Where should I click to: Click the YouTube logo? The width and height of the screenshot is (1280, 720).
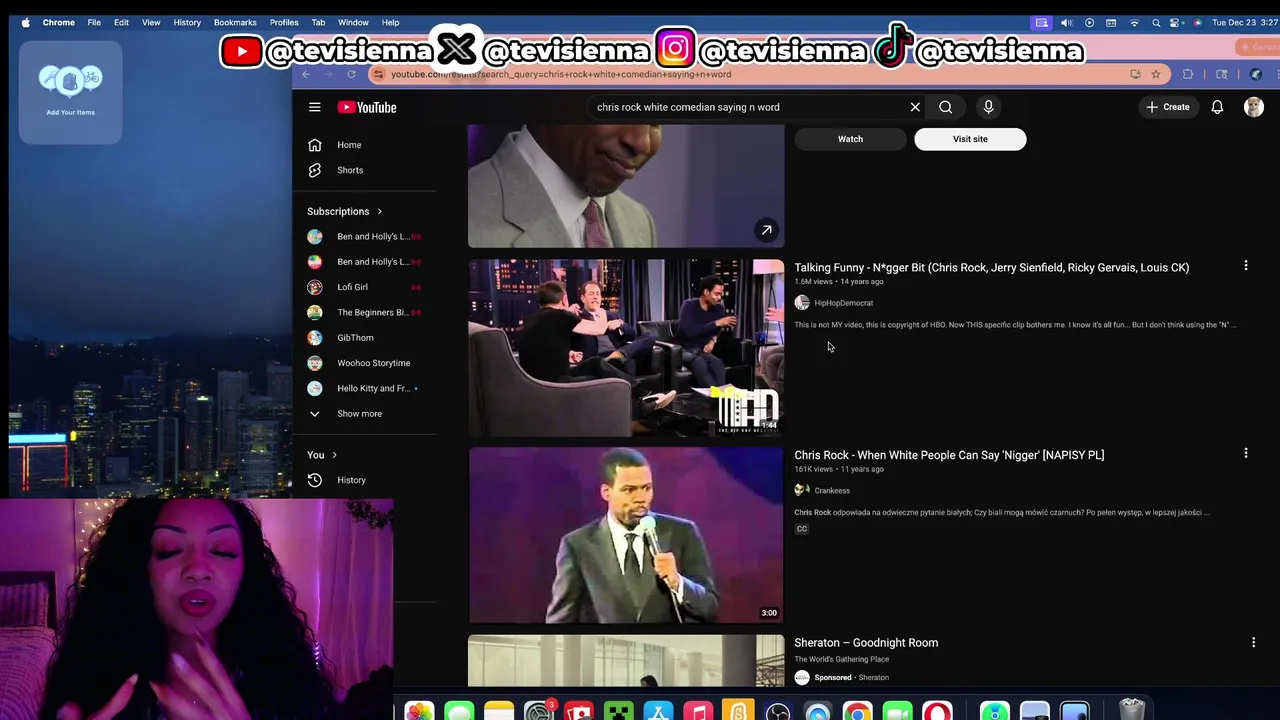pyautogui.click(x=367, y=107)
